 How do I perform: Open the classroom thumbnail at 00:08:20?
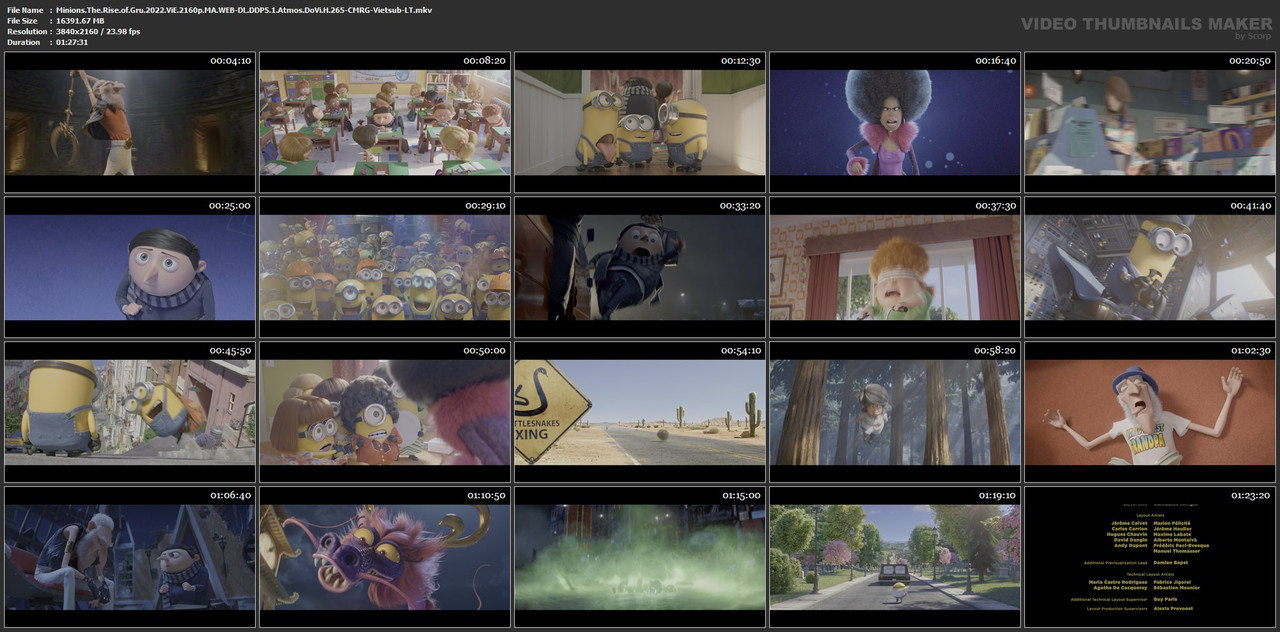point(385,122)
